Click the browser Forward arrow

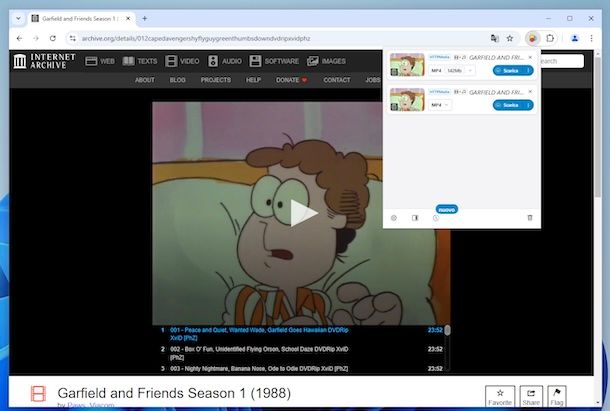(x=36, y=38)
